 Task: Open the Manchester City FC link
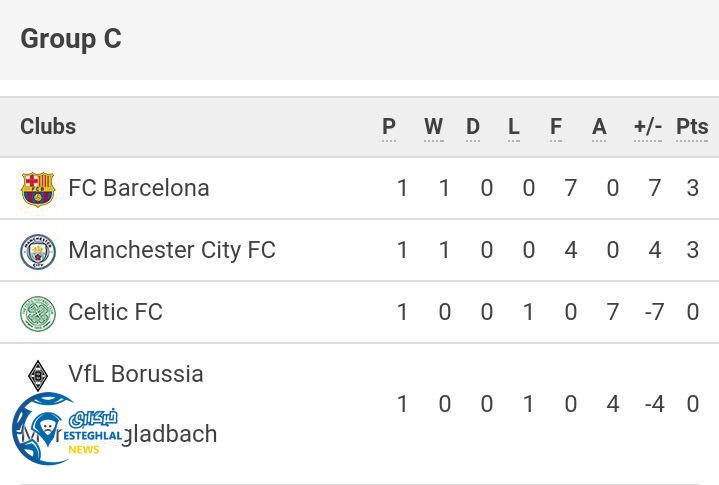[171, 250]
